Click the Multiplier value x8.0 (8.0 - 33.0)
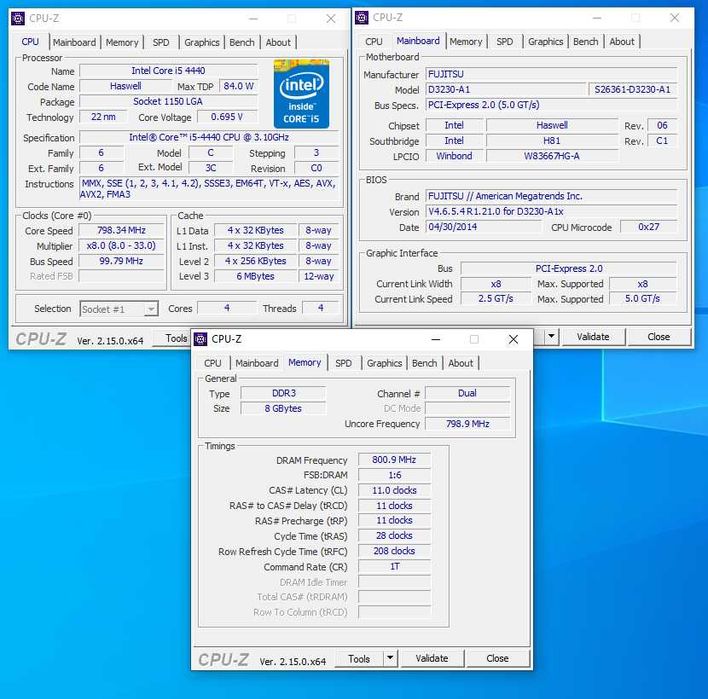The image size is (708, 699). click(121, 246)
